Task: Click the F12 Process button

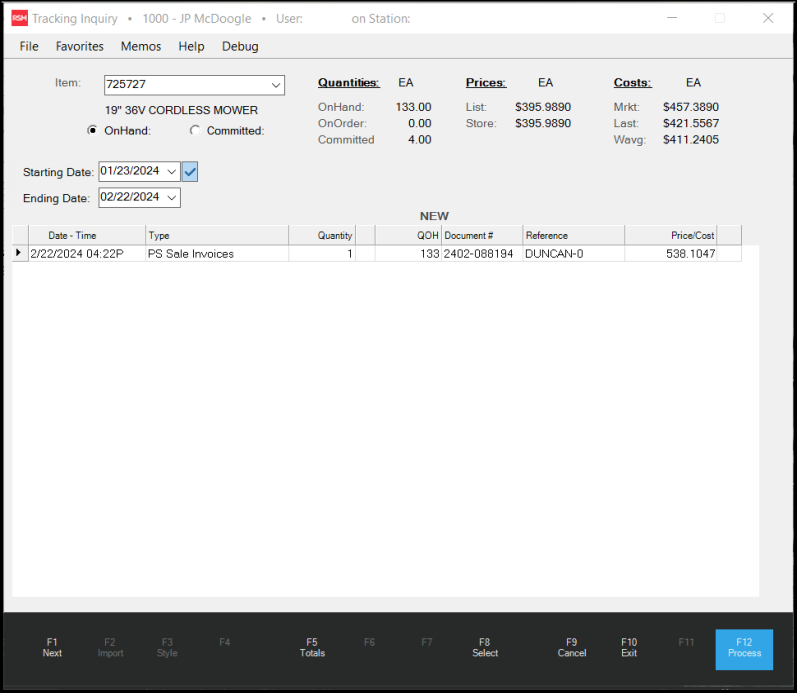Action: pyautogui.click(x=744, y=649)
